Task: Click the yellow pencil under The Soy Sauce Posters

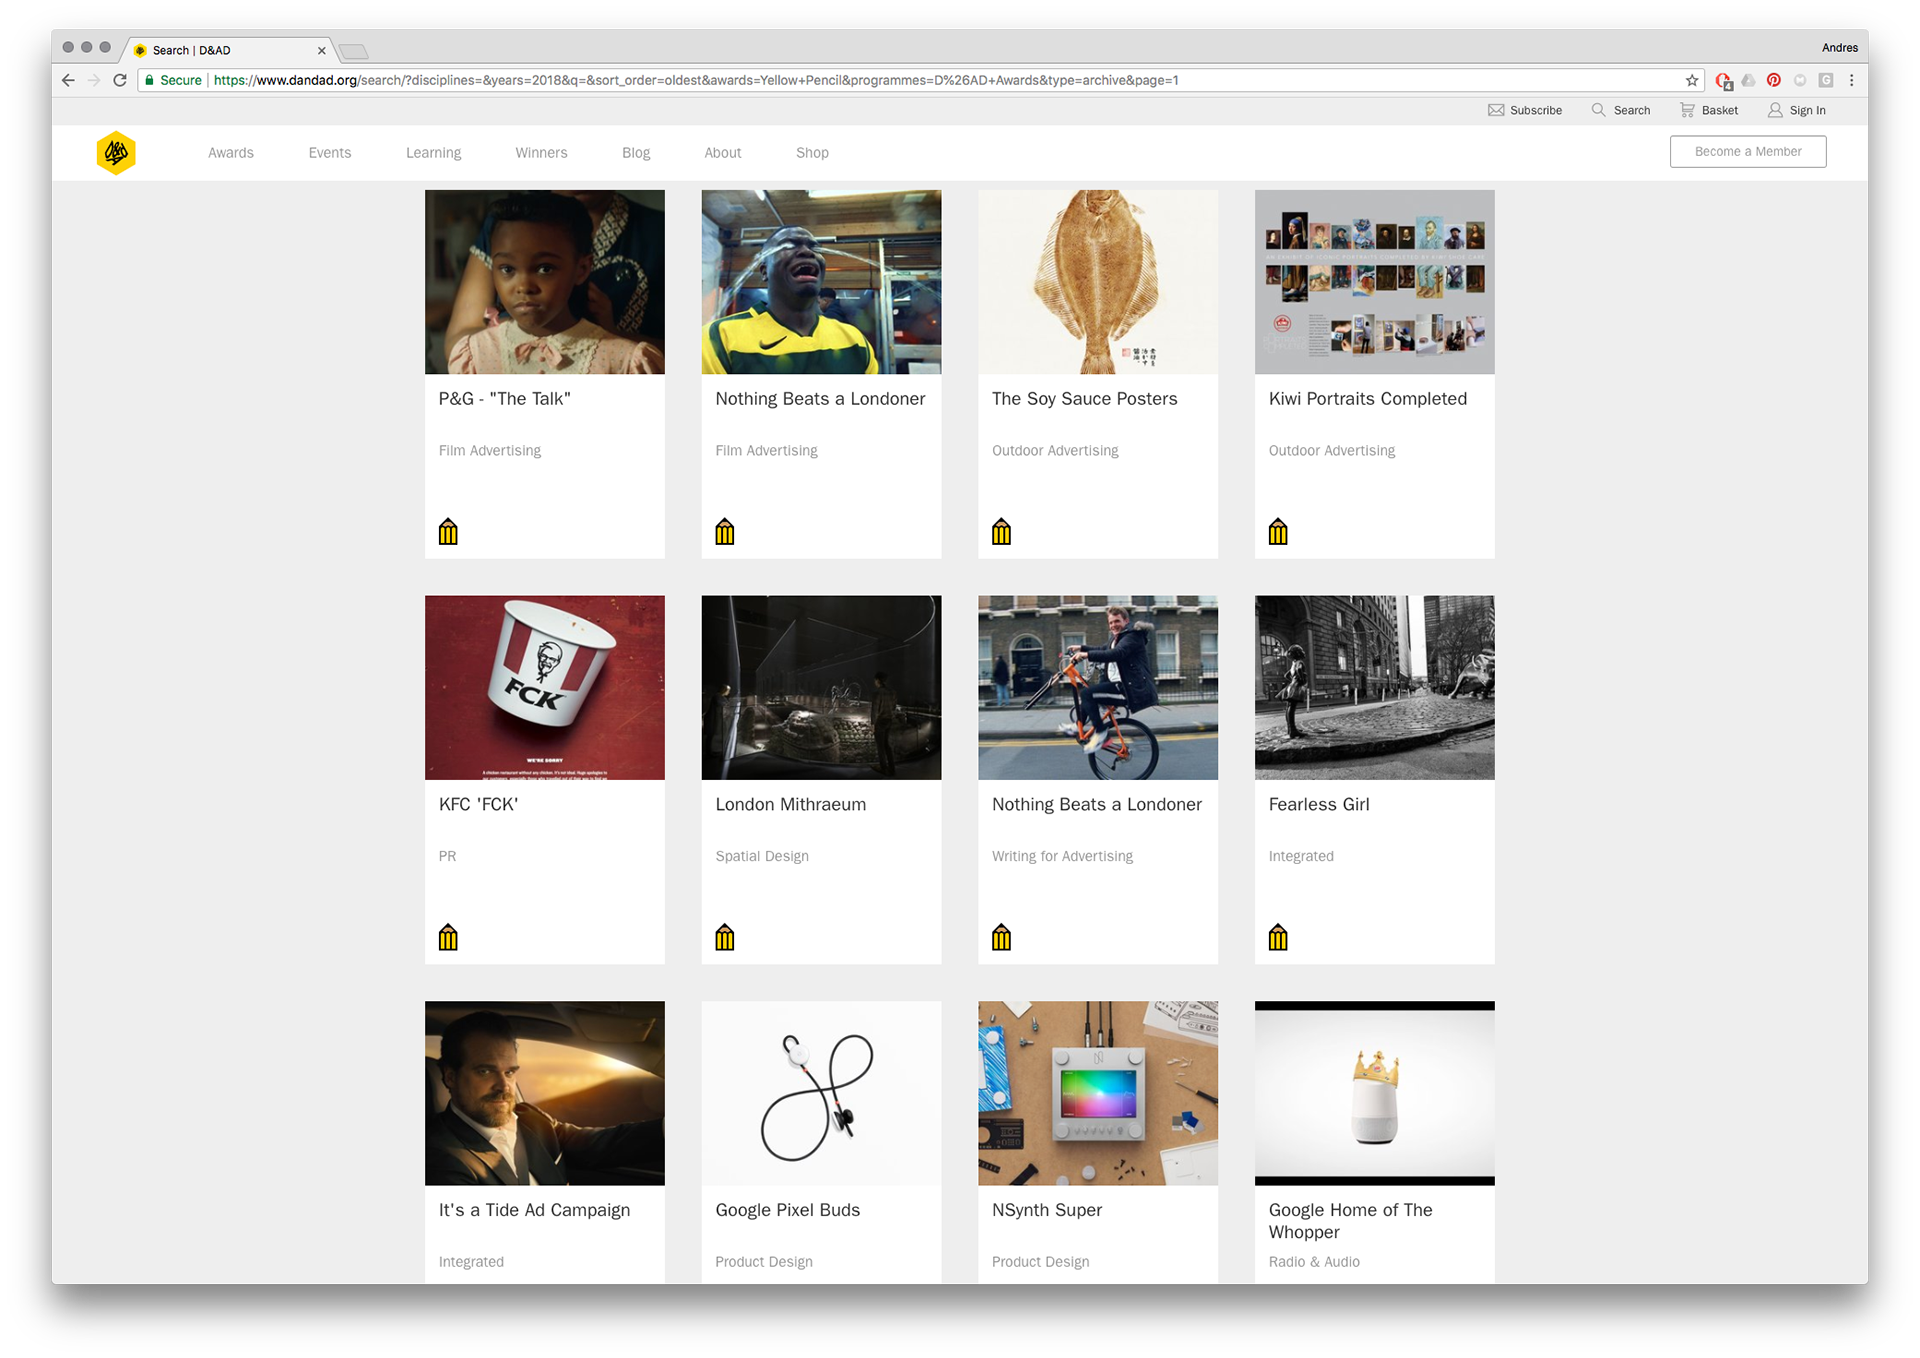Action: point(1001,531)
